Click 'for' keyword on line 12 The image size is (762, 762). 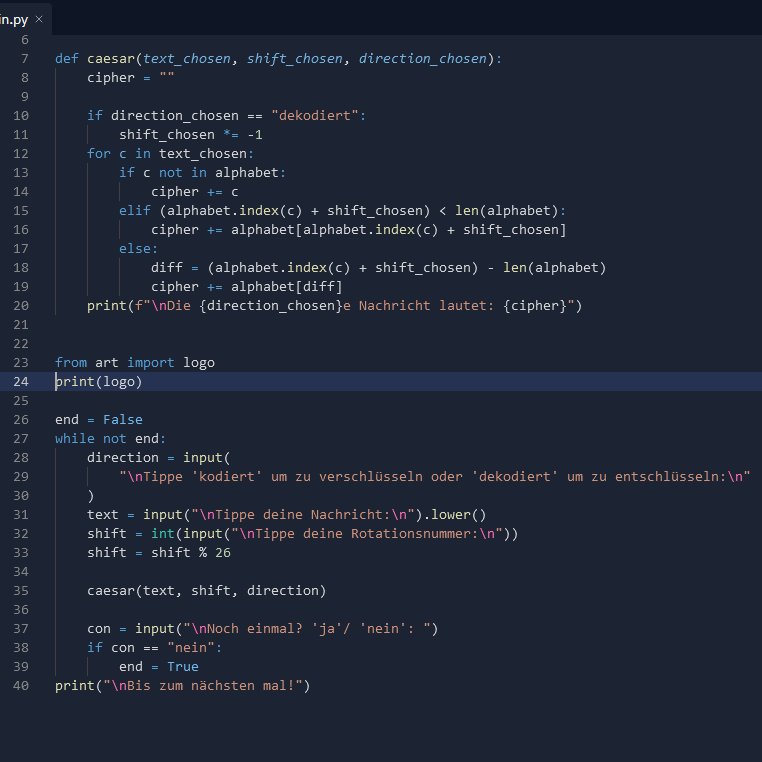(99, 154)
